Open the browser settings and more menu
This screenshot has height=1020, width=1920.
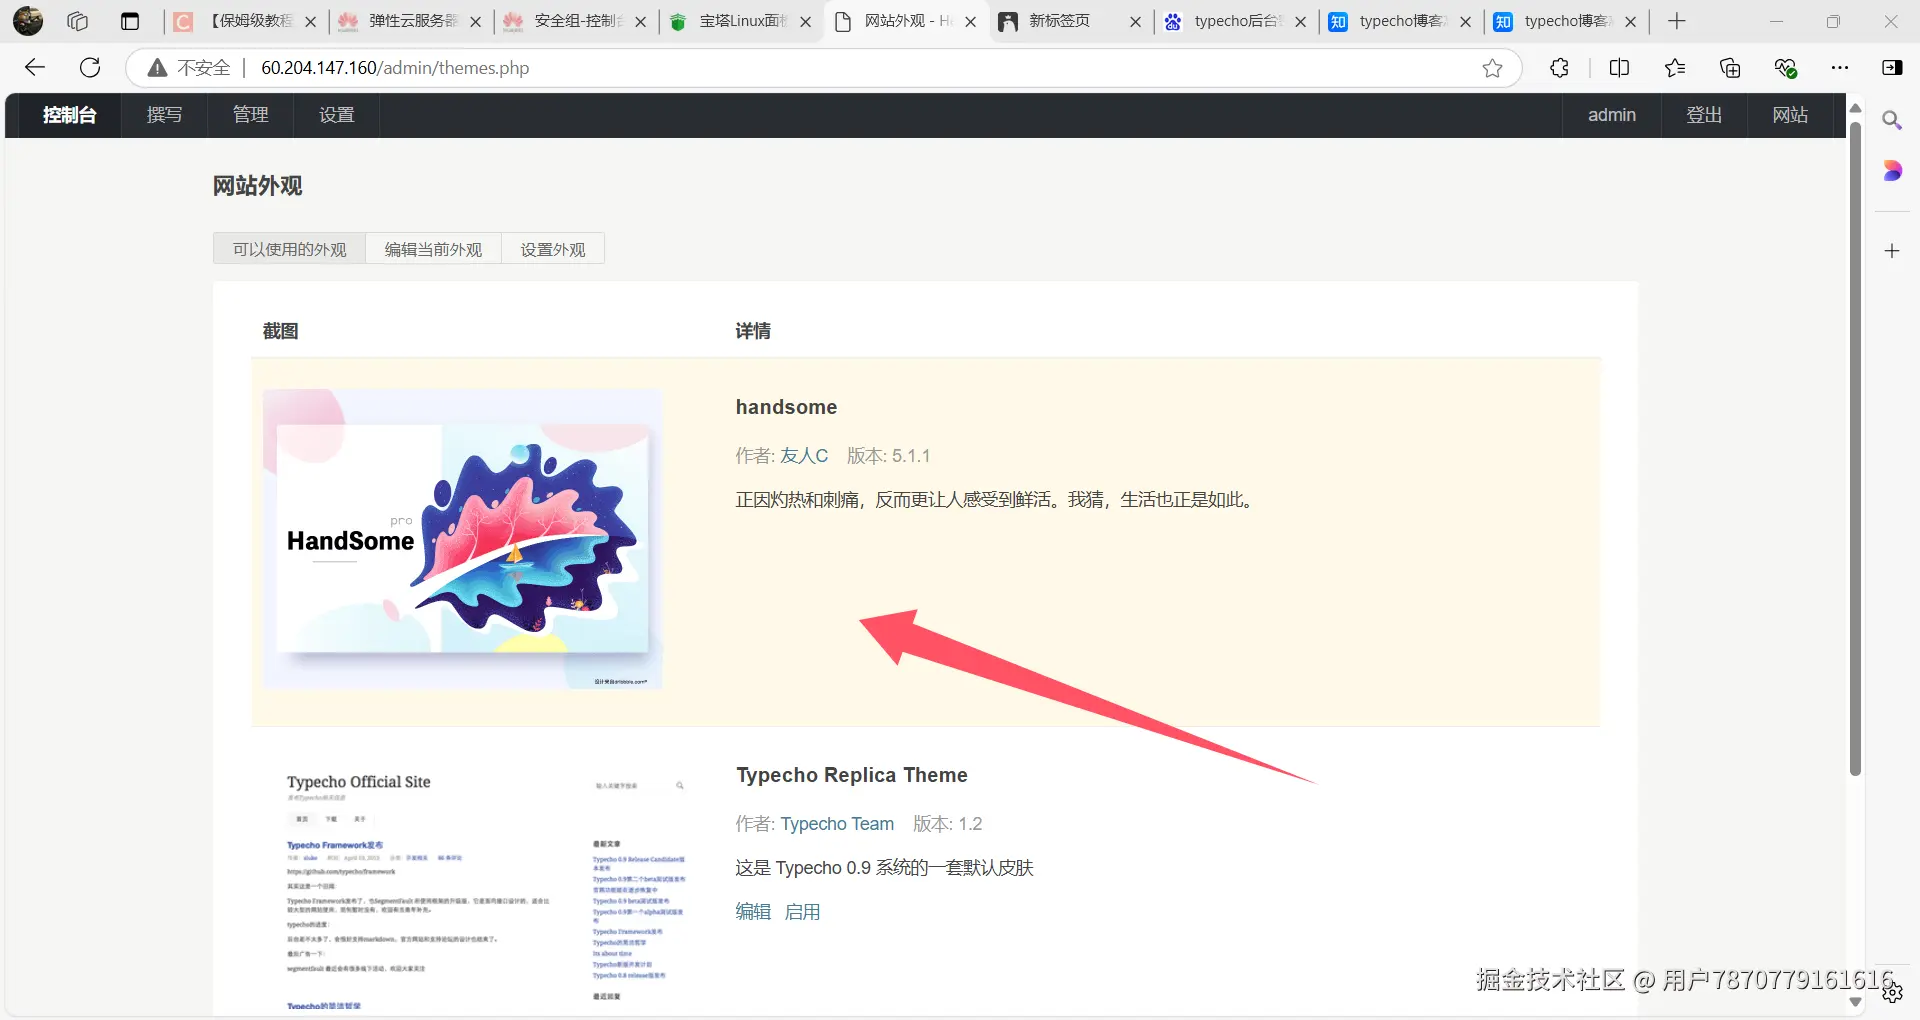click(1840, 68)
